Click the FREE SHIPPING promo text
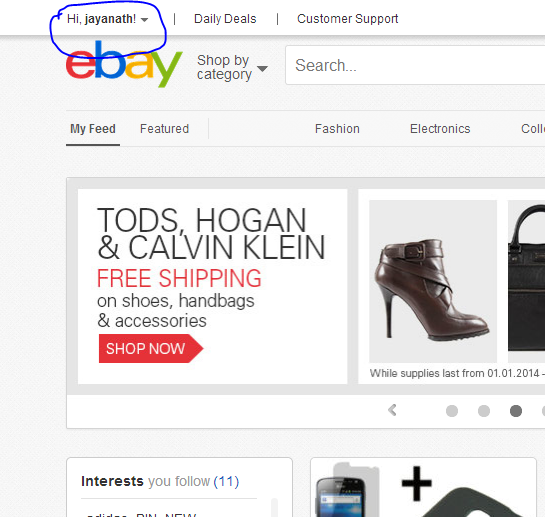Screen dimensions: 545x517 179,278
